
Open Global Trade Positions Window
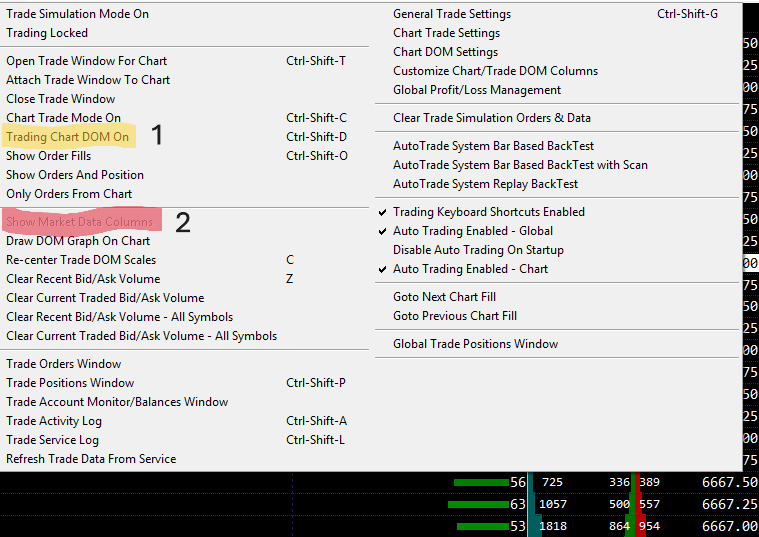coord(475,344)
